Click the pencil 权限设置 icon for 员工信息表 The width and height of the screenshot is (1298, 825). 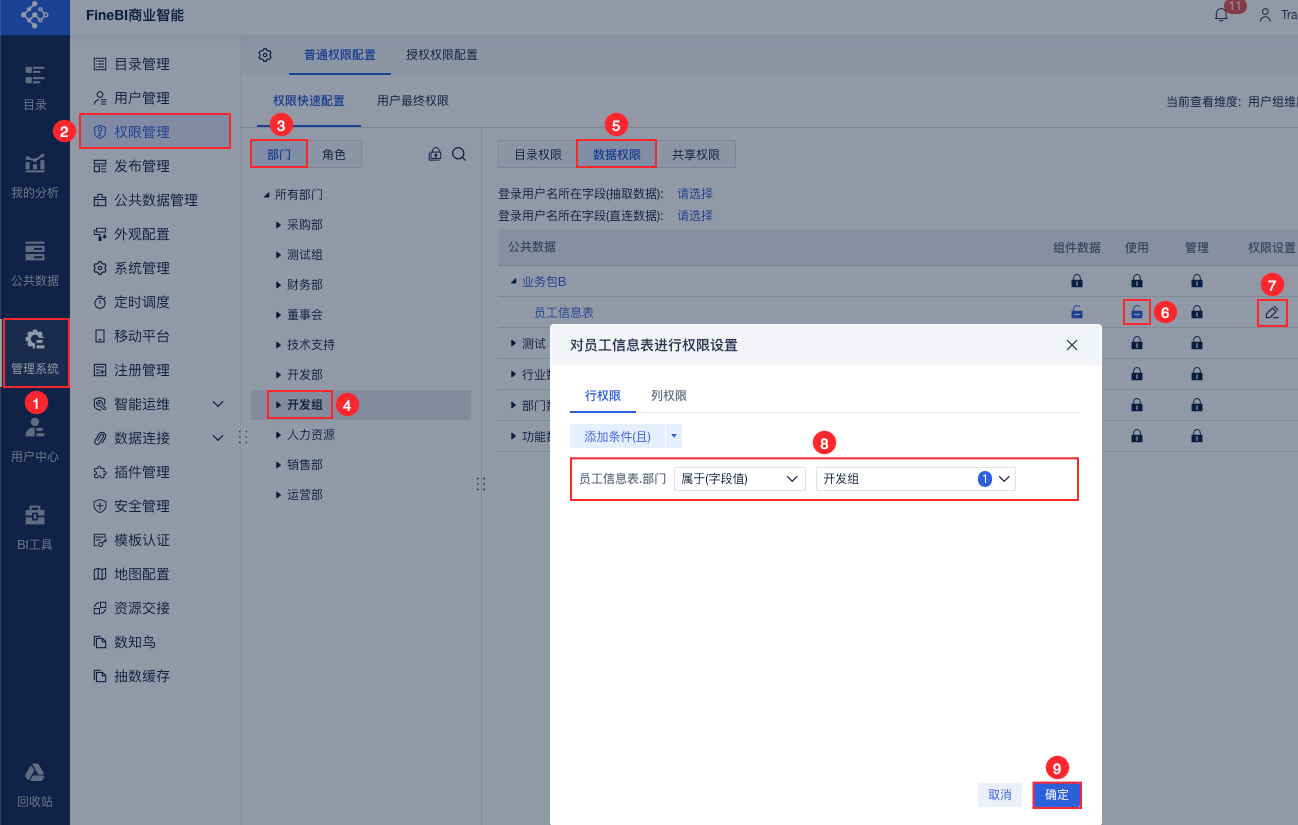(1272, 312)
